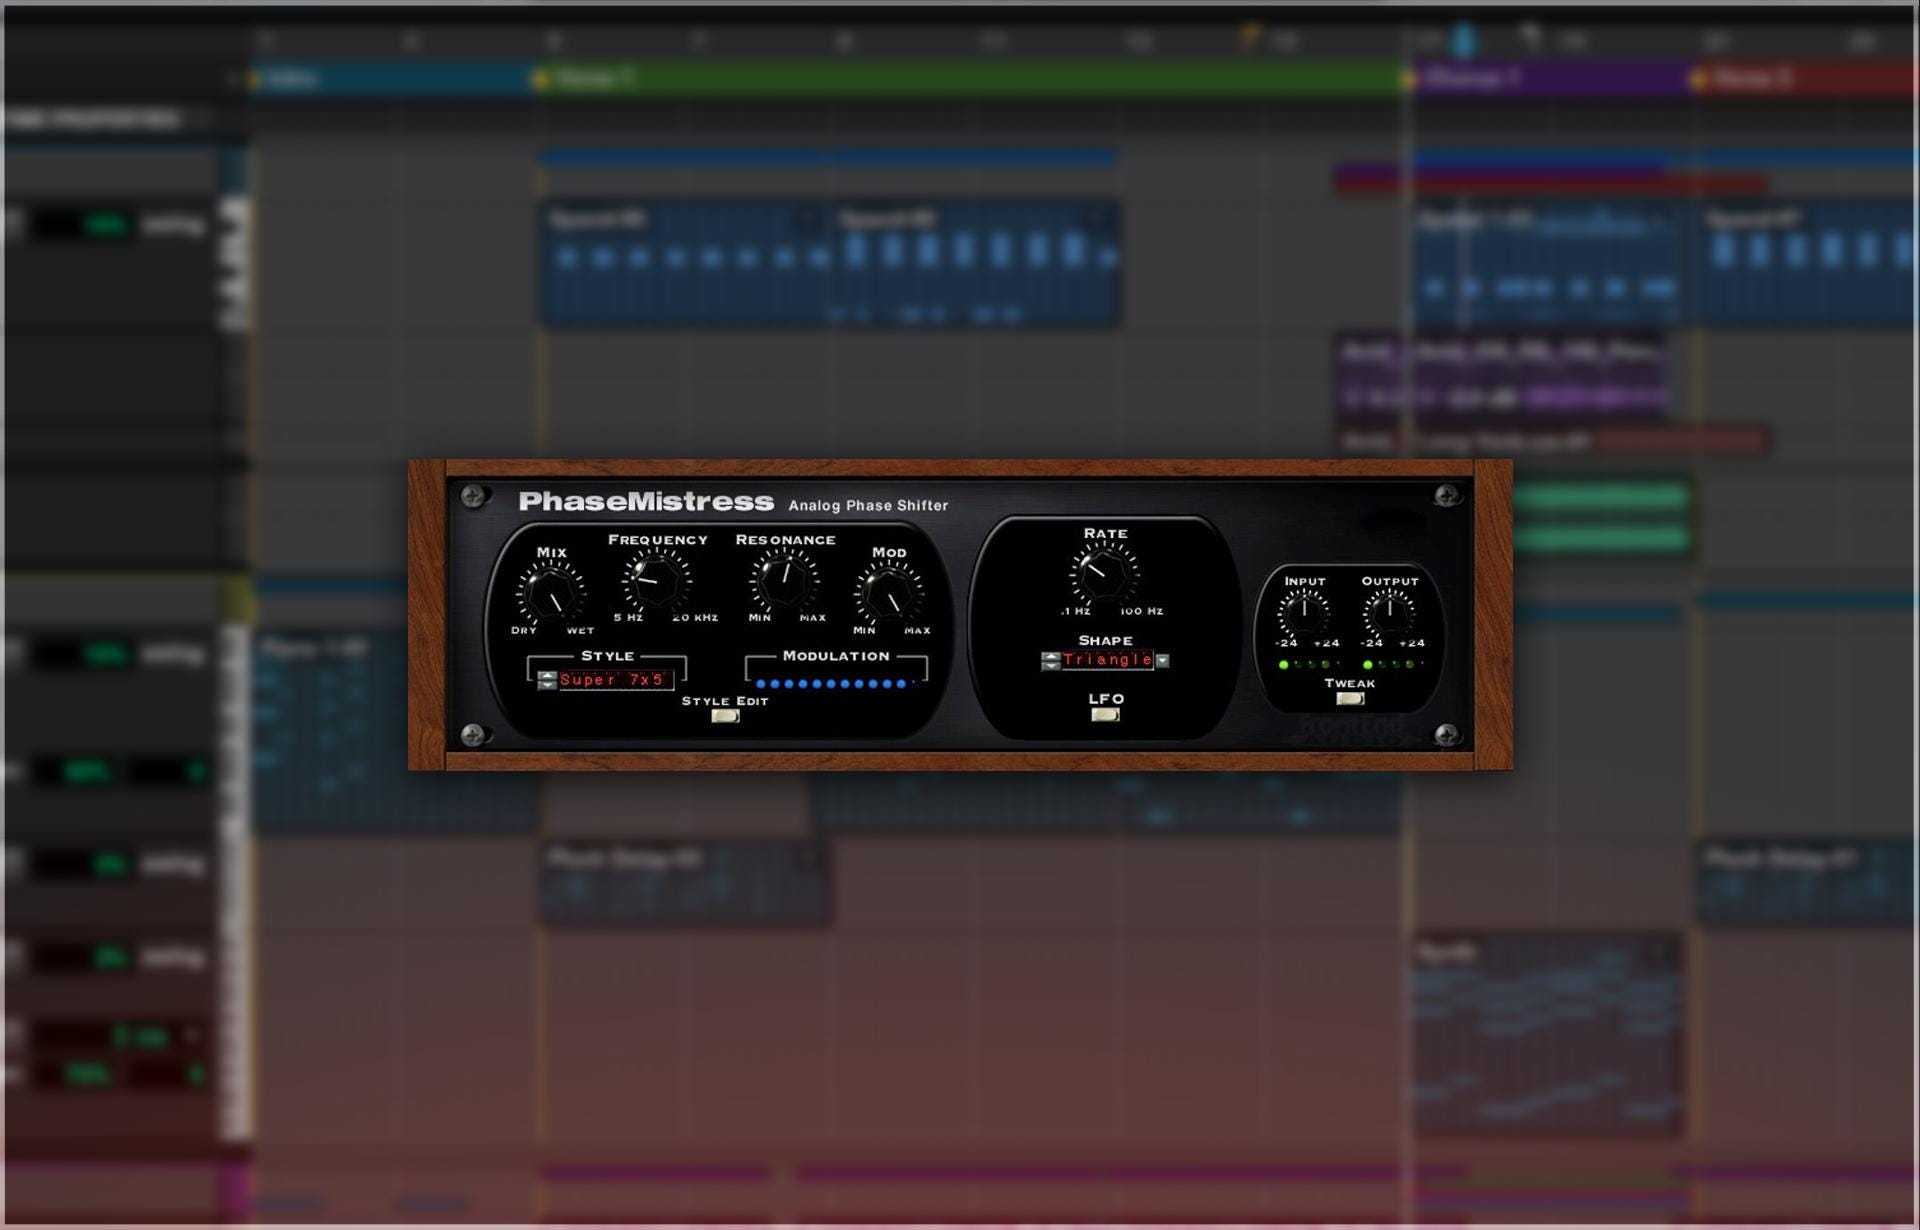This screenshot has height=1230, width=1920.
Task: Click the Mod depth knob
Action: (889, 595)
